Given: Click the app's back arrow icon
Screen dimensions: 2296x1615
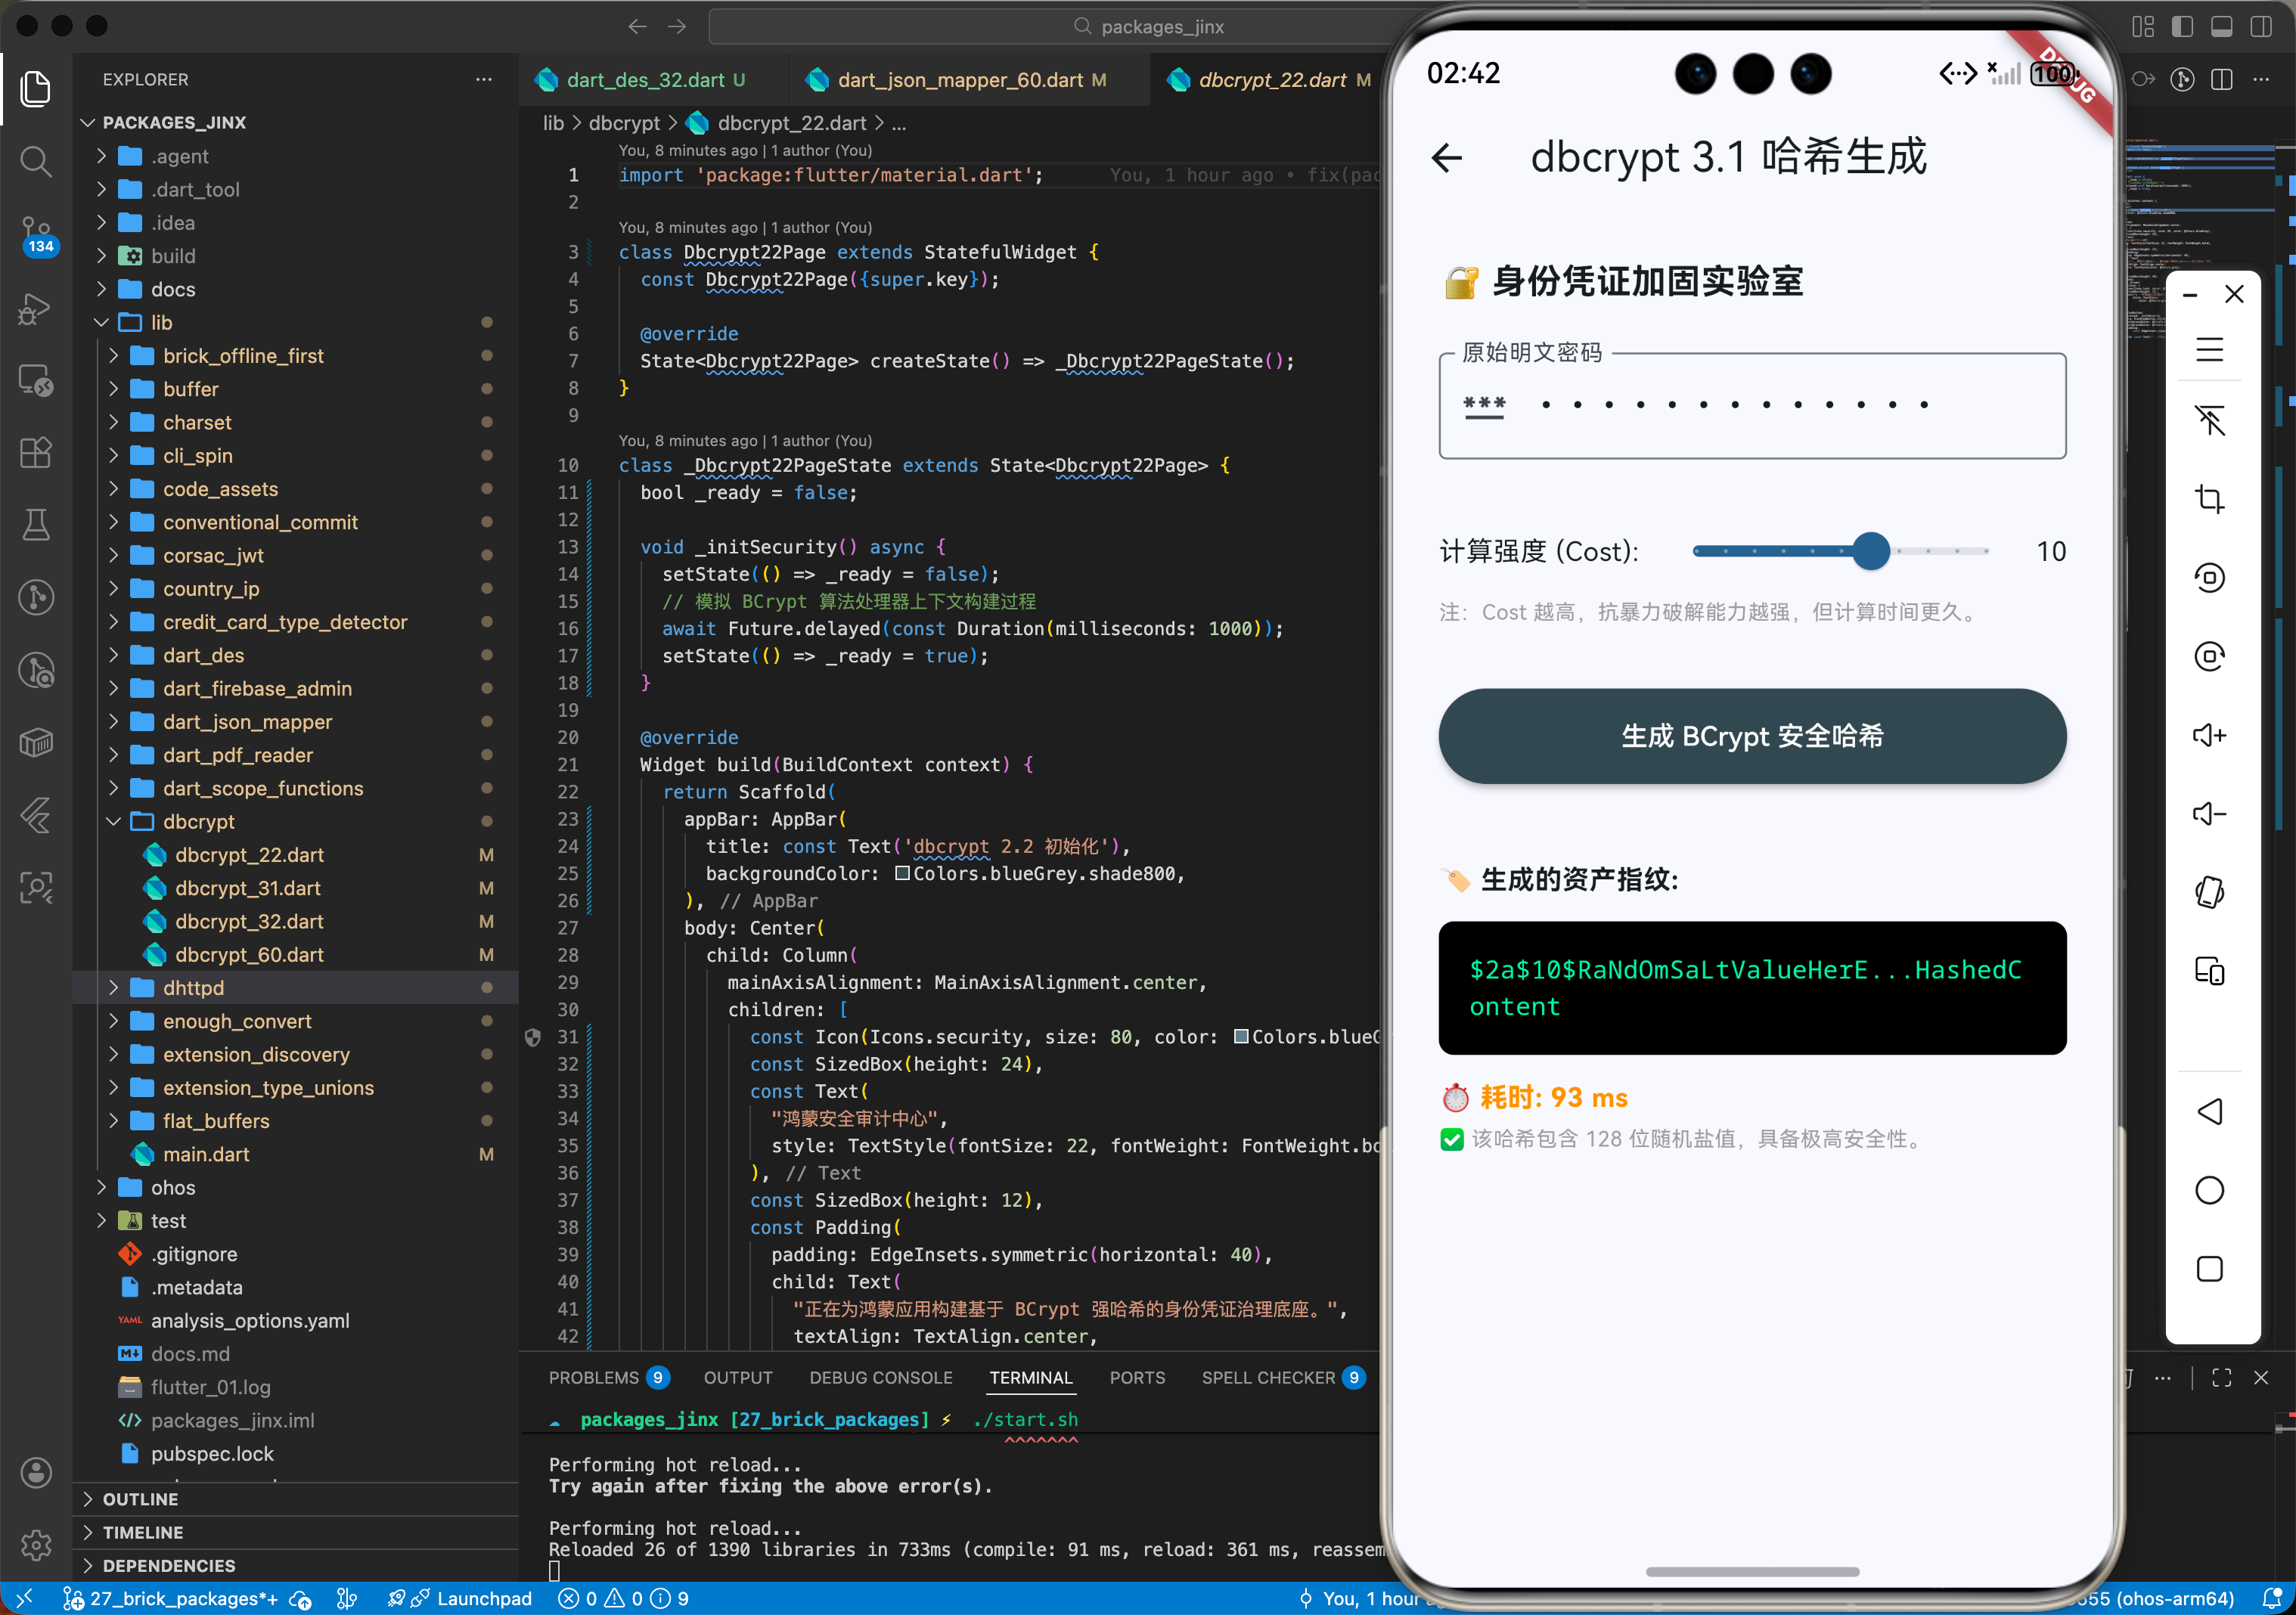Looking at the screenshot, I should pos(1447,157).
